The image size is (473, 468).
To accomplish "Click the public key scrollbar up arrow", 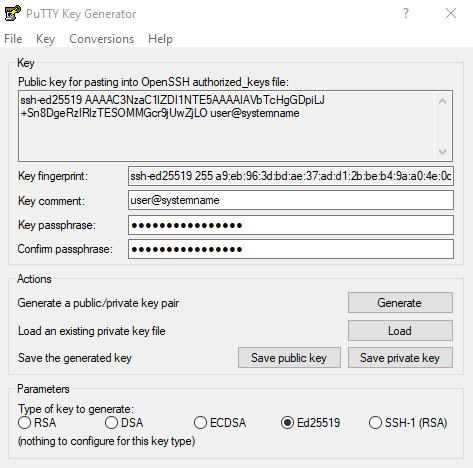I will coord(442,101).
